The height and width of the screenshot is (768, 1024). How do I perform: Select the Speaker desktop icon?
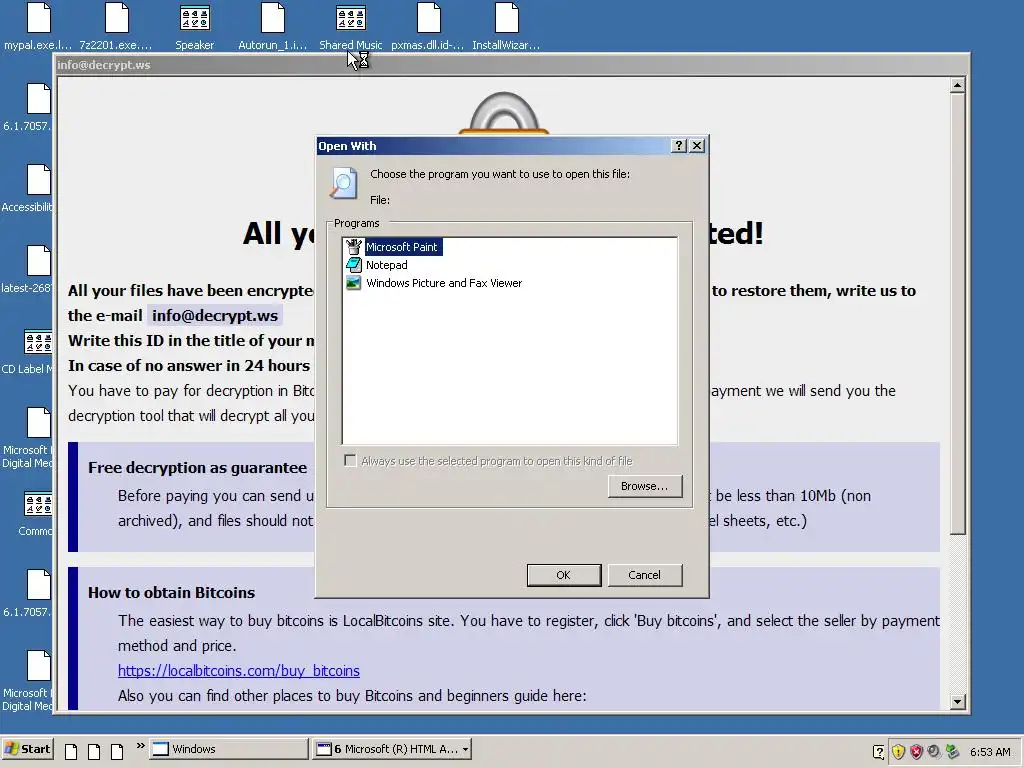[195, 27]
